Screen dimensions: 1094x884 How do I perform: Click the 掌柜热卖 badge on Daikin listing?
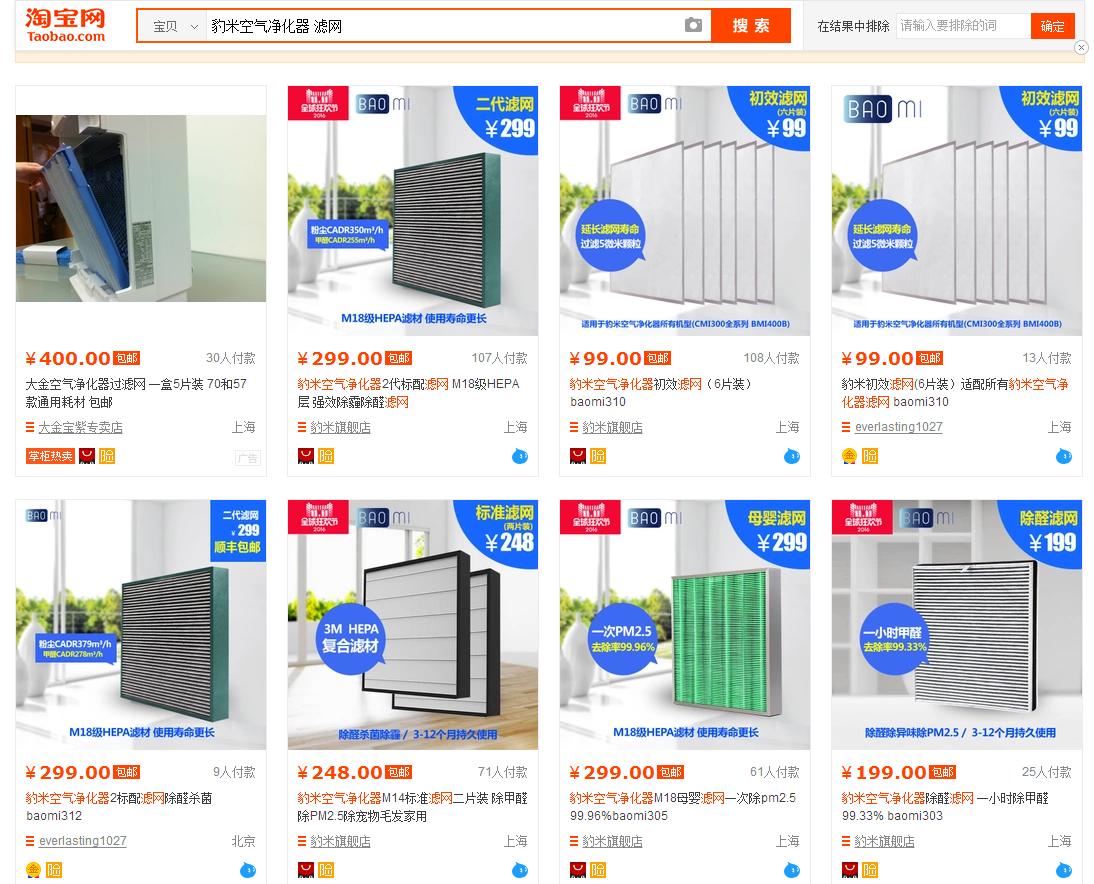50,456
